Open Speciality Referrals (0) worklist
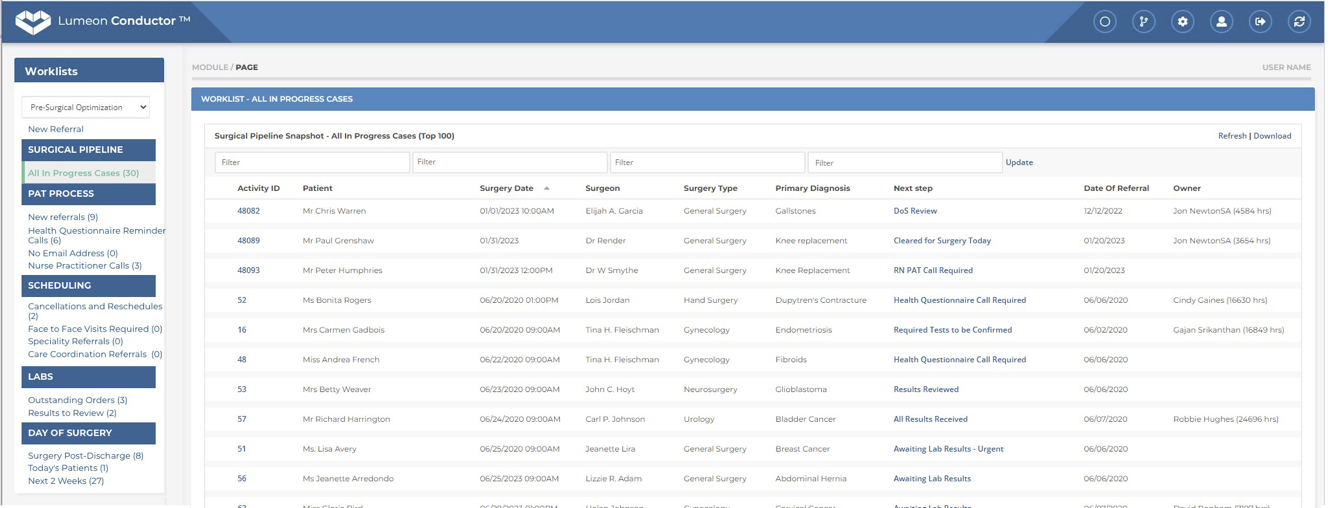The height and width of the screenshot is (508, 1330). point(76,342)
